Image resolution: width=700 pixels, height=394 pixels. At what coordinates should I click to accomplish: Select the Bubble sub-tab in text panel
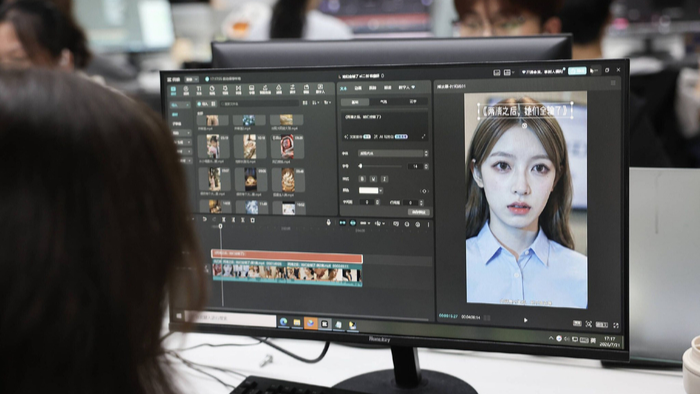pos(383,102)
